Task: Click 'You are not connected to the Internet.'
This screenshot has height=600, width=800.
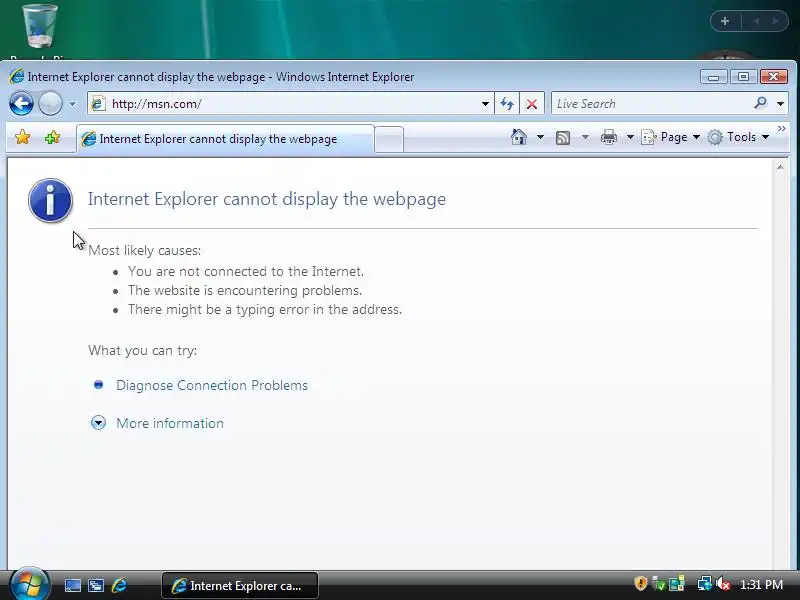Action: point(246,271)
